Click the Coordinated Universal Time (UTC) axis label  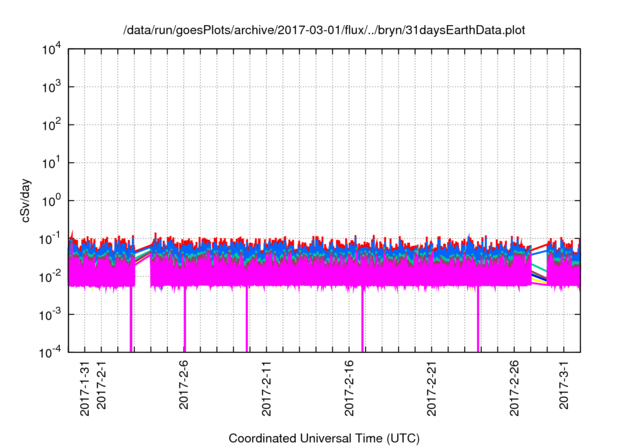324,439
